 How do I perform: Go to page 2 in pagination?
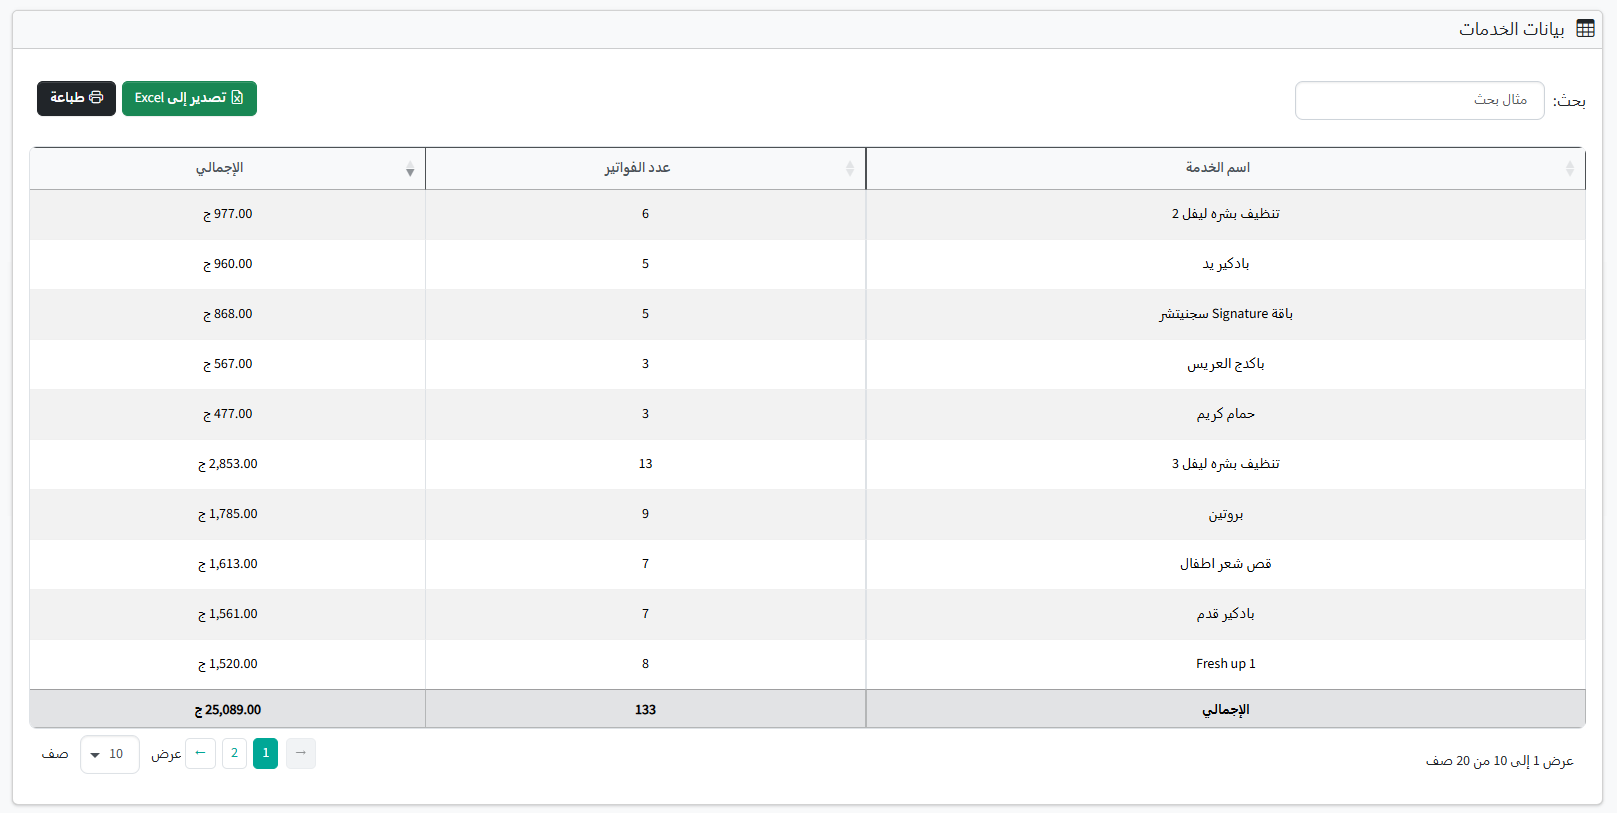pos(234,753)
